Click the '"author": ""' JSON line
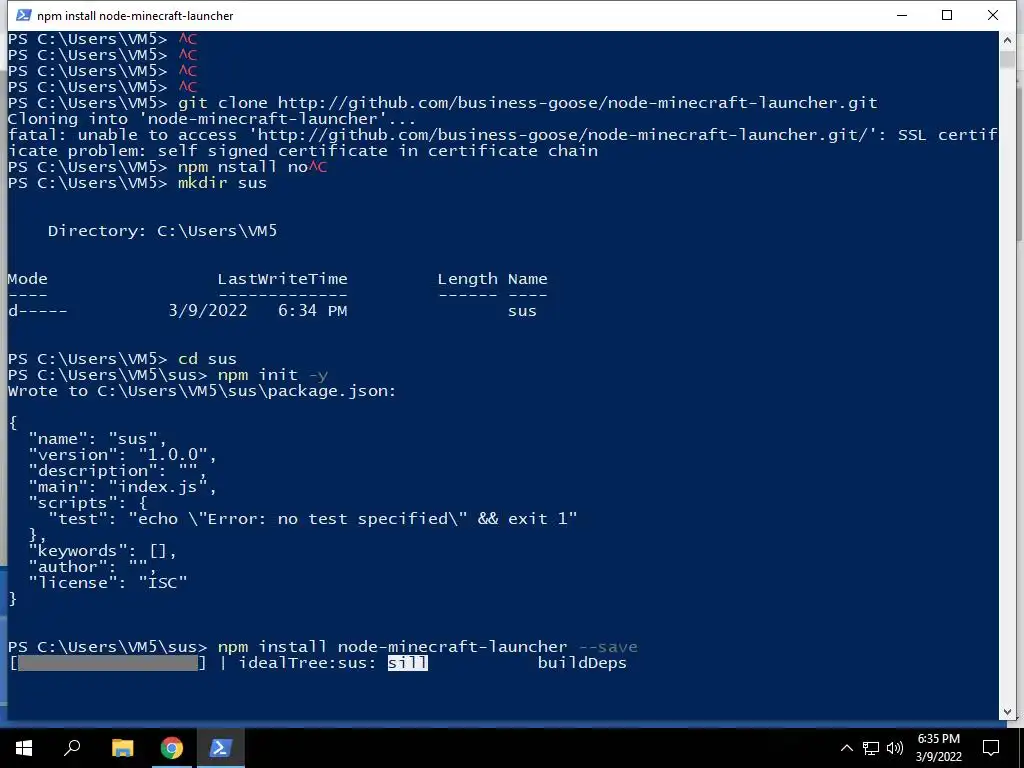 (93, 567)
